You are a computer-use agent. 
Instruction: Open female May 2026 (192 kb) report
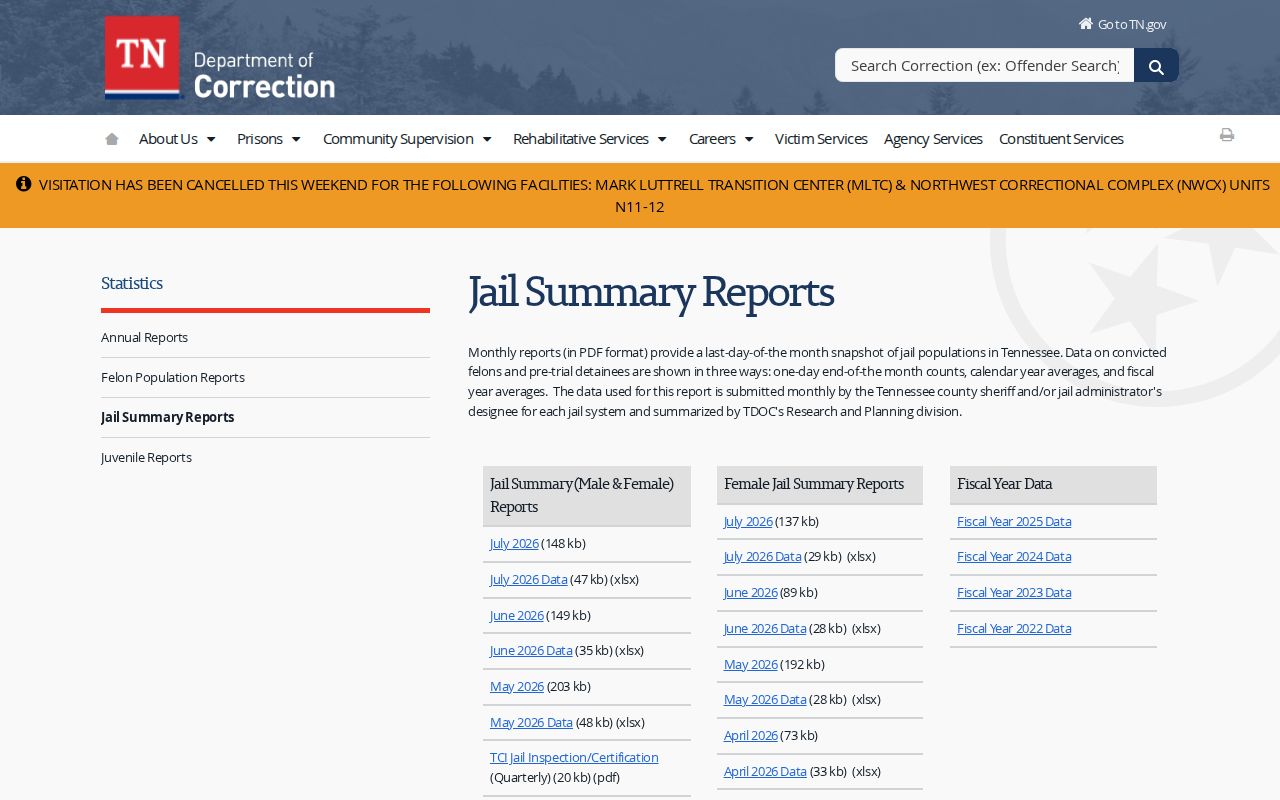coord(751,665)
